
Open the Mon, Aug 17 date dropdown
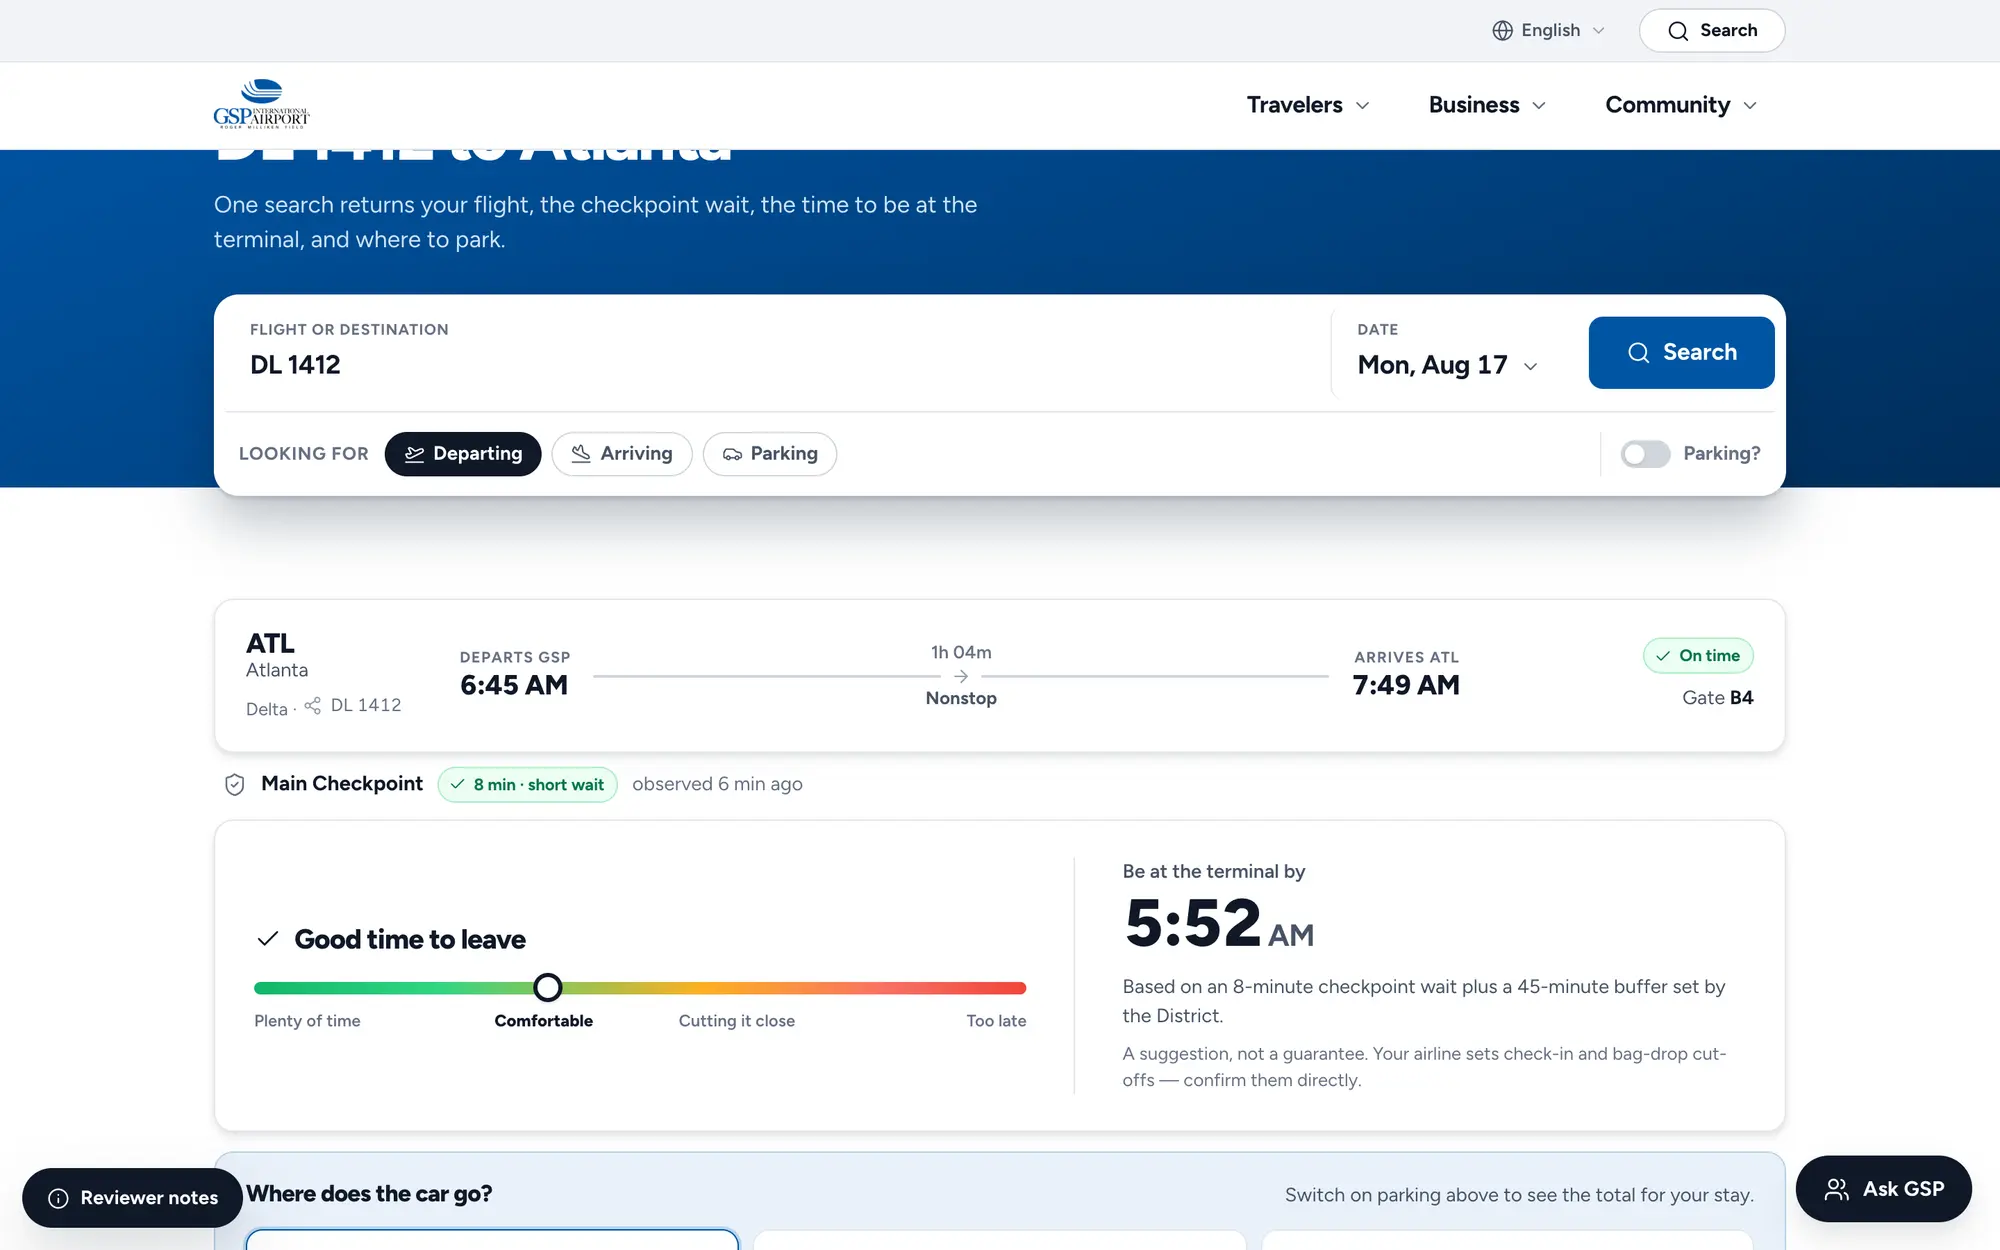(x=1447, y=365)
